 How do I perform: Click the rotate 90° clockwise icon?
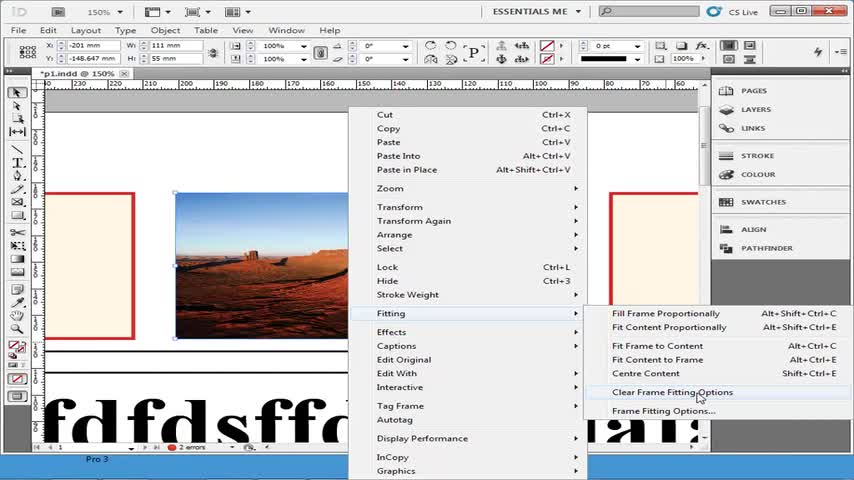point(430,46)
